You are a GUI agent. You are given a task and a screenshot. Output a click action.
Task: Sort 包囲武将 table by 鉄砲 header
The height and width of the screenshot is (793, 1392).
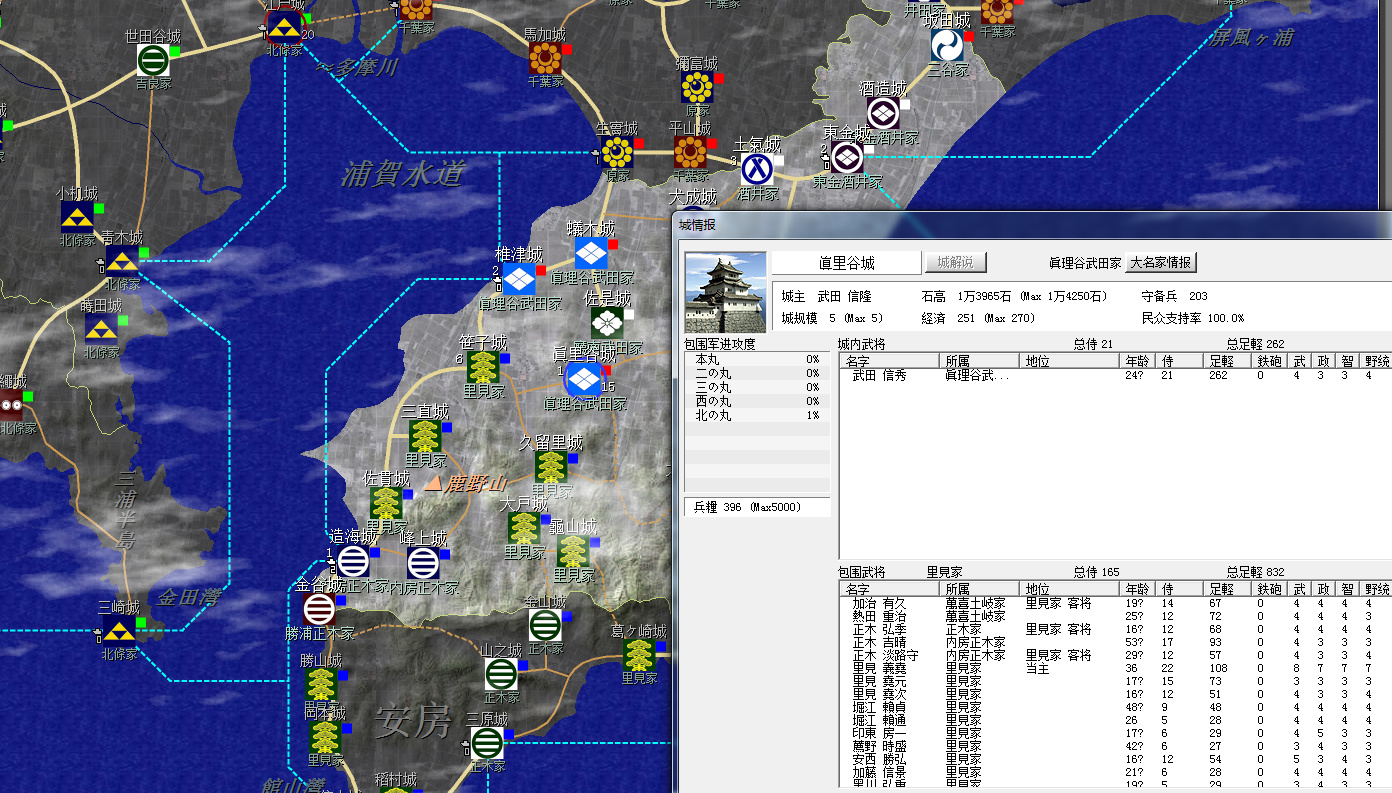tap(1268, 590)
